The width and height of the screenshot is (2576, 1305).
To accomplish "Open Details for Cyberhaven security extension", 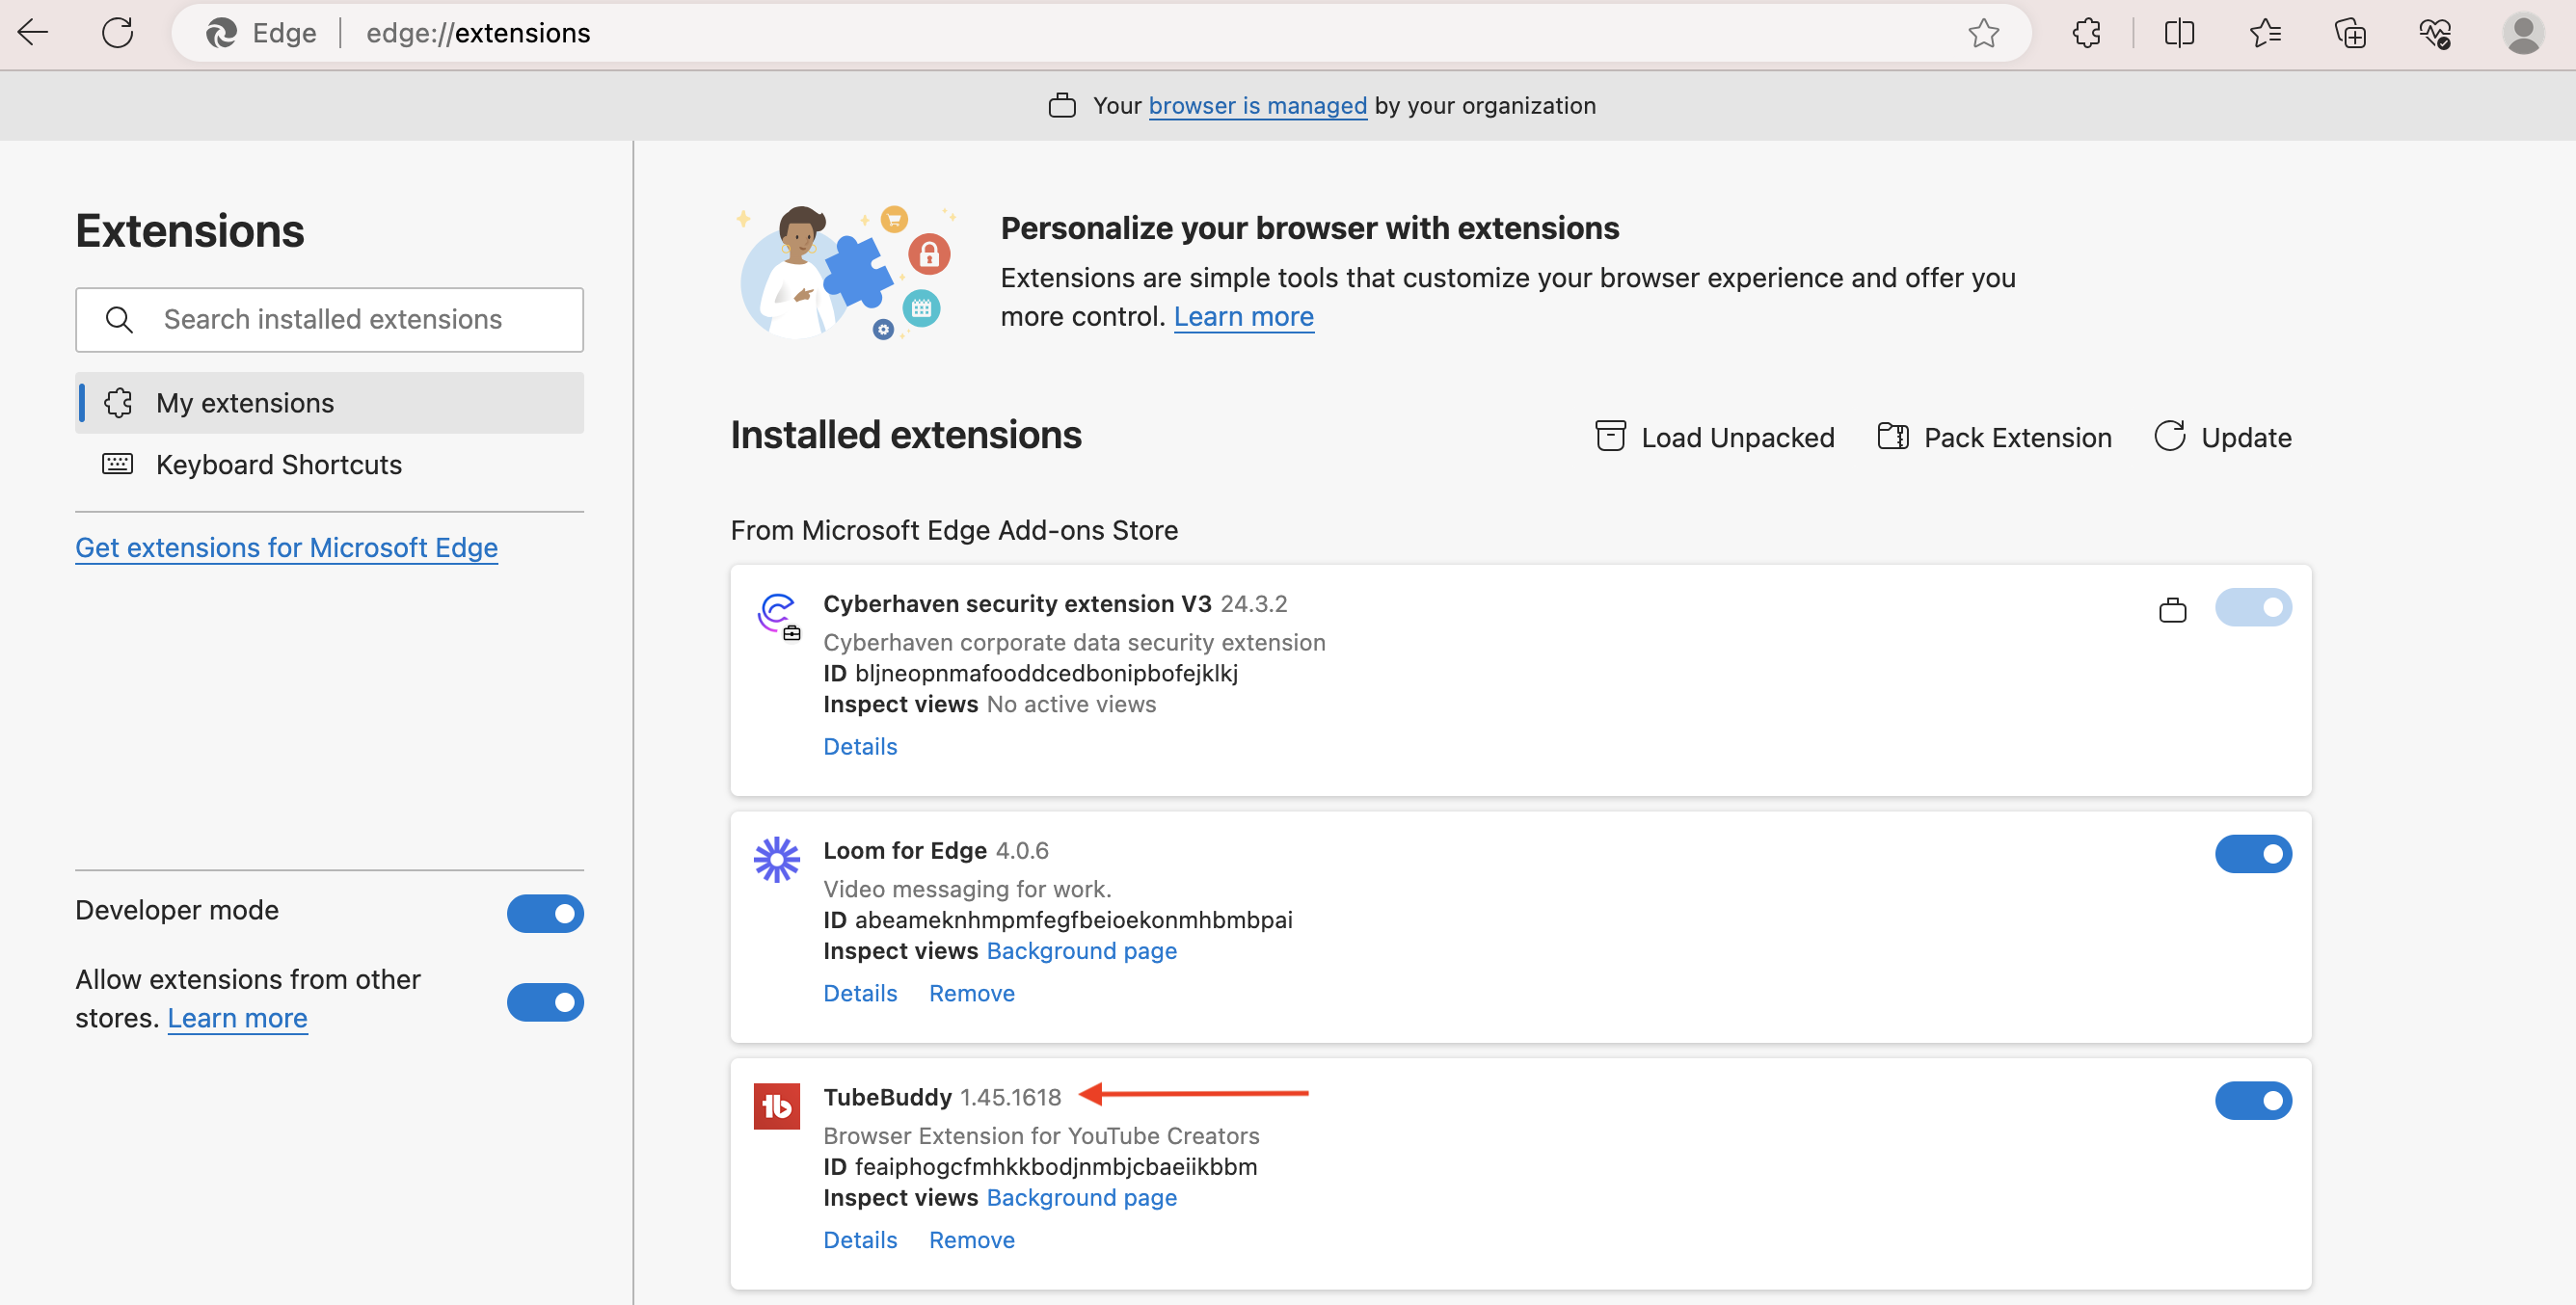I will (860, 746).
